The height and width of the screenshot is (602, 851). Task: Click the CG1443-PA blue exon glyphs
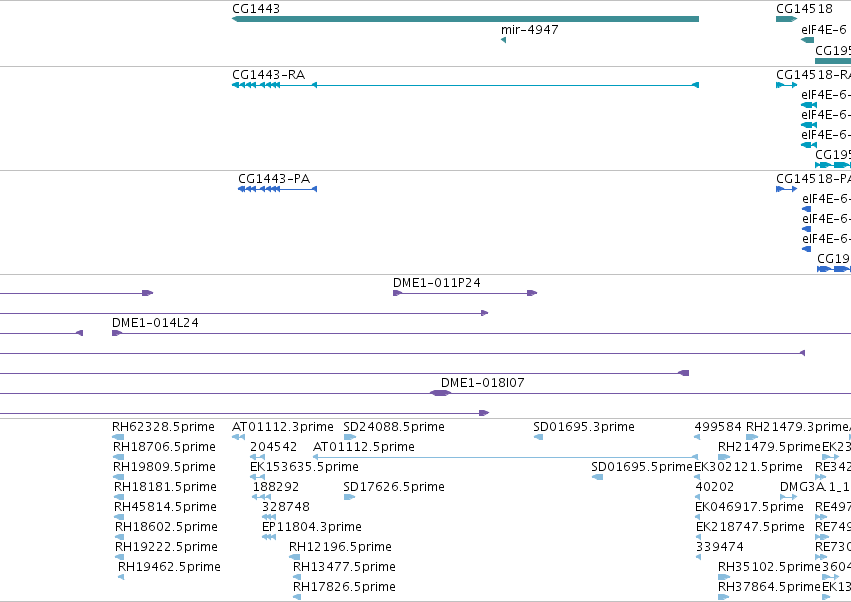click(259, 189)
